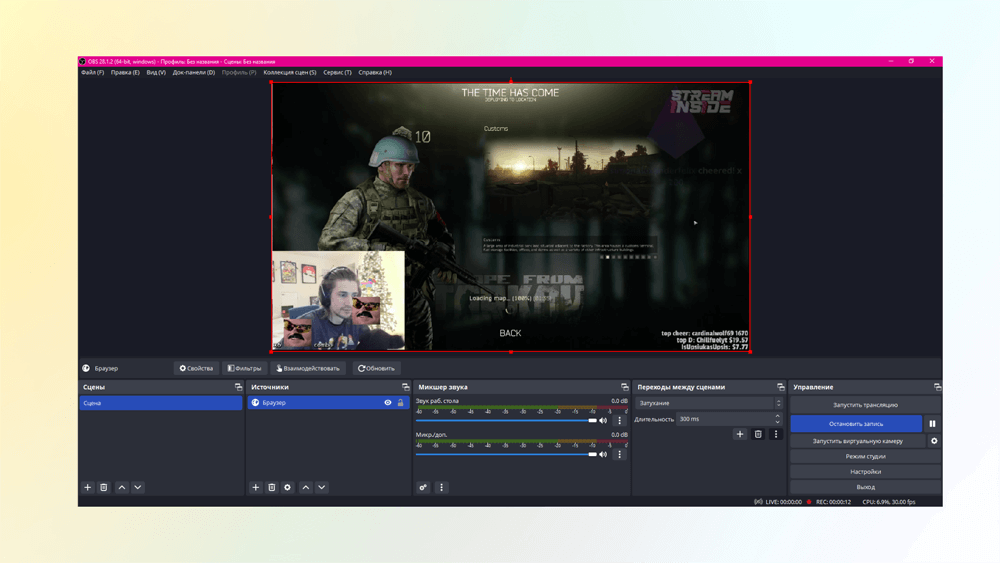Open audio mixer three-dot menu at bottom

point(441,487)
